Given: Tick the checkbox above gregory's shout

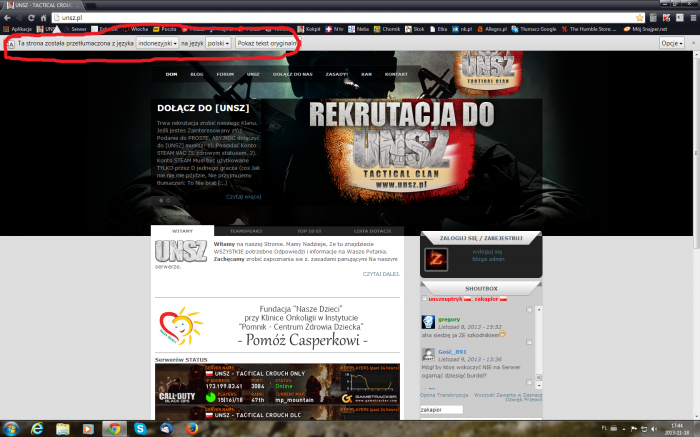Looking at the screenshot, I should click(529, 309).
